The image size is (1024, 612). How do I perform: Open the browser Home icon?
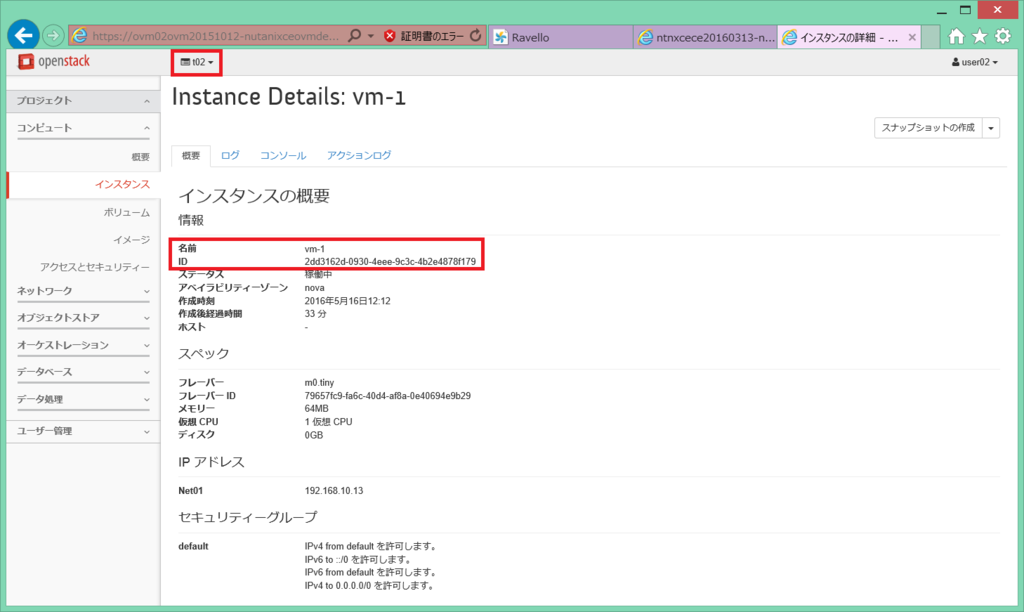[956, 36]
